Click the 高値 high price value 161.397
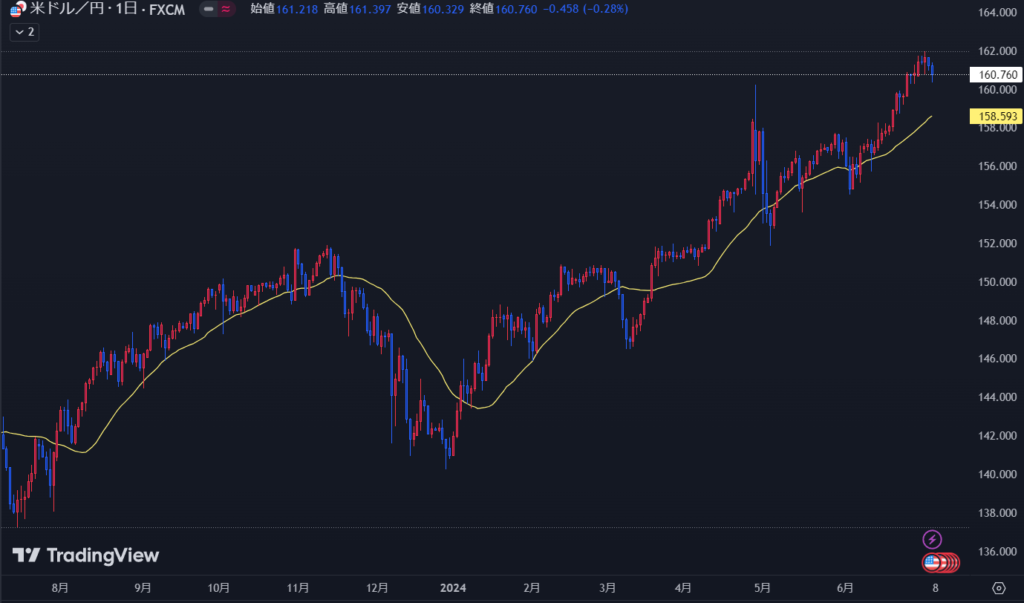The image size is (1024, 603). click(371, 10)
